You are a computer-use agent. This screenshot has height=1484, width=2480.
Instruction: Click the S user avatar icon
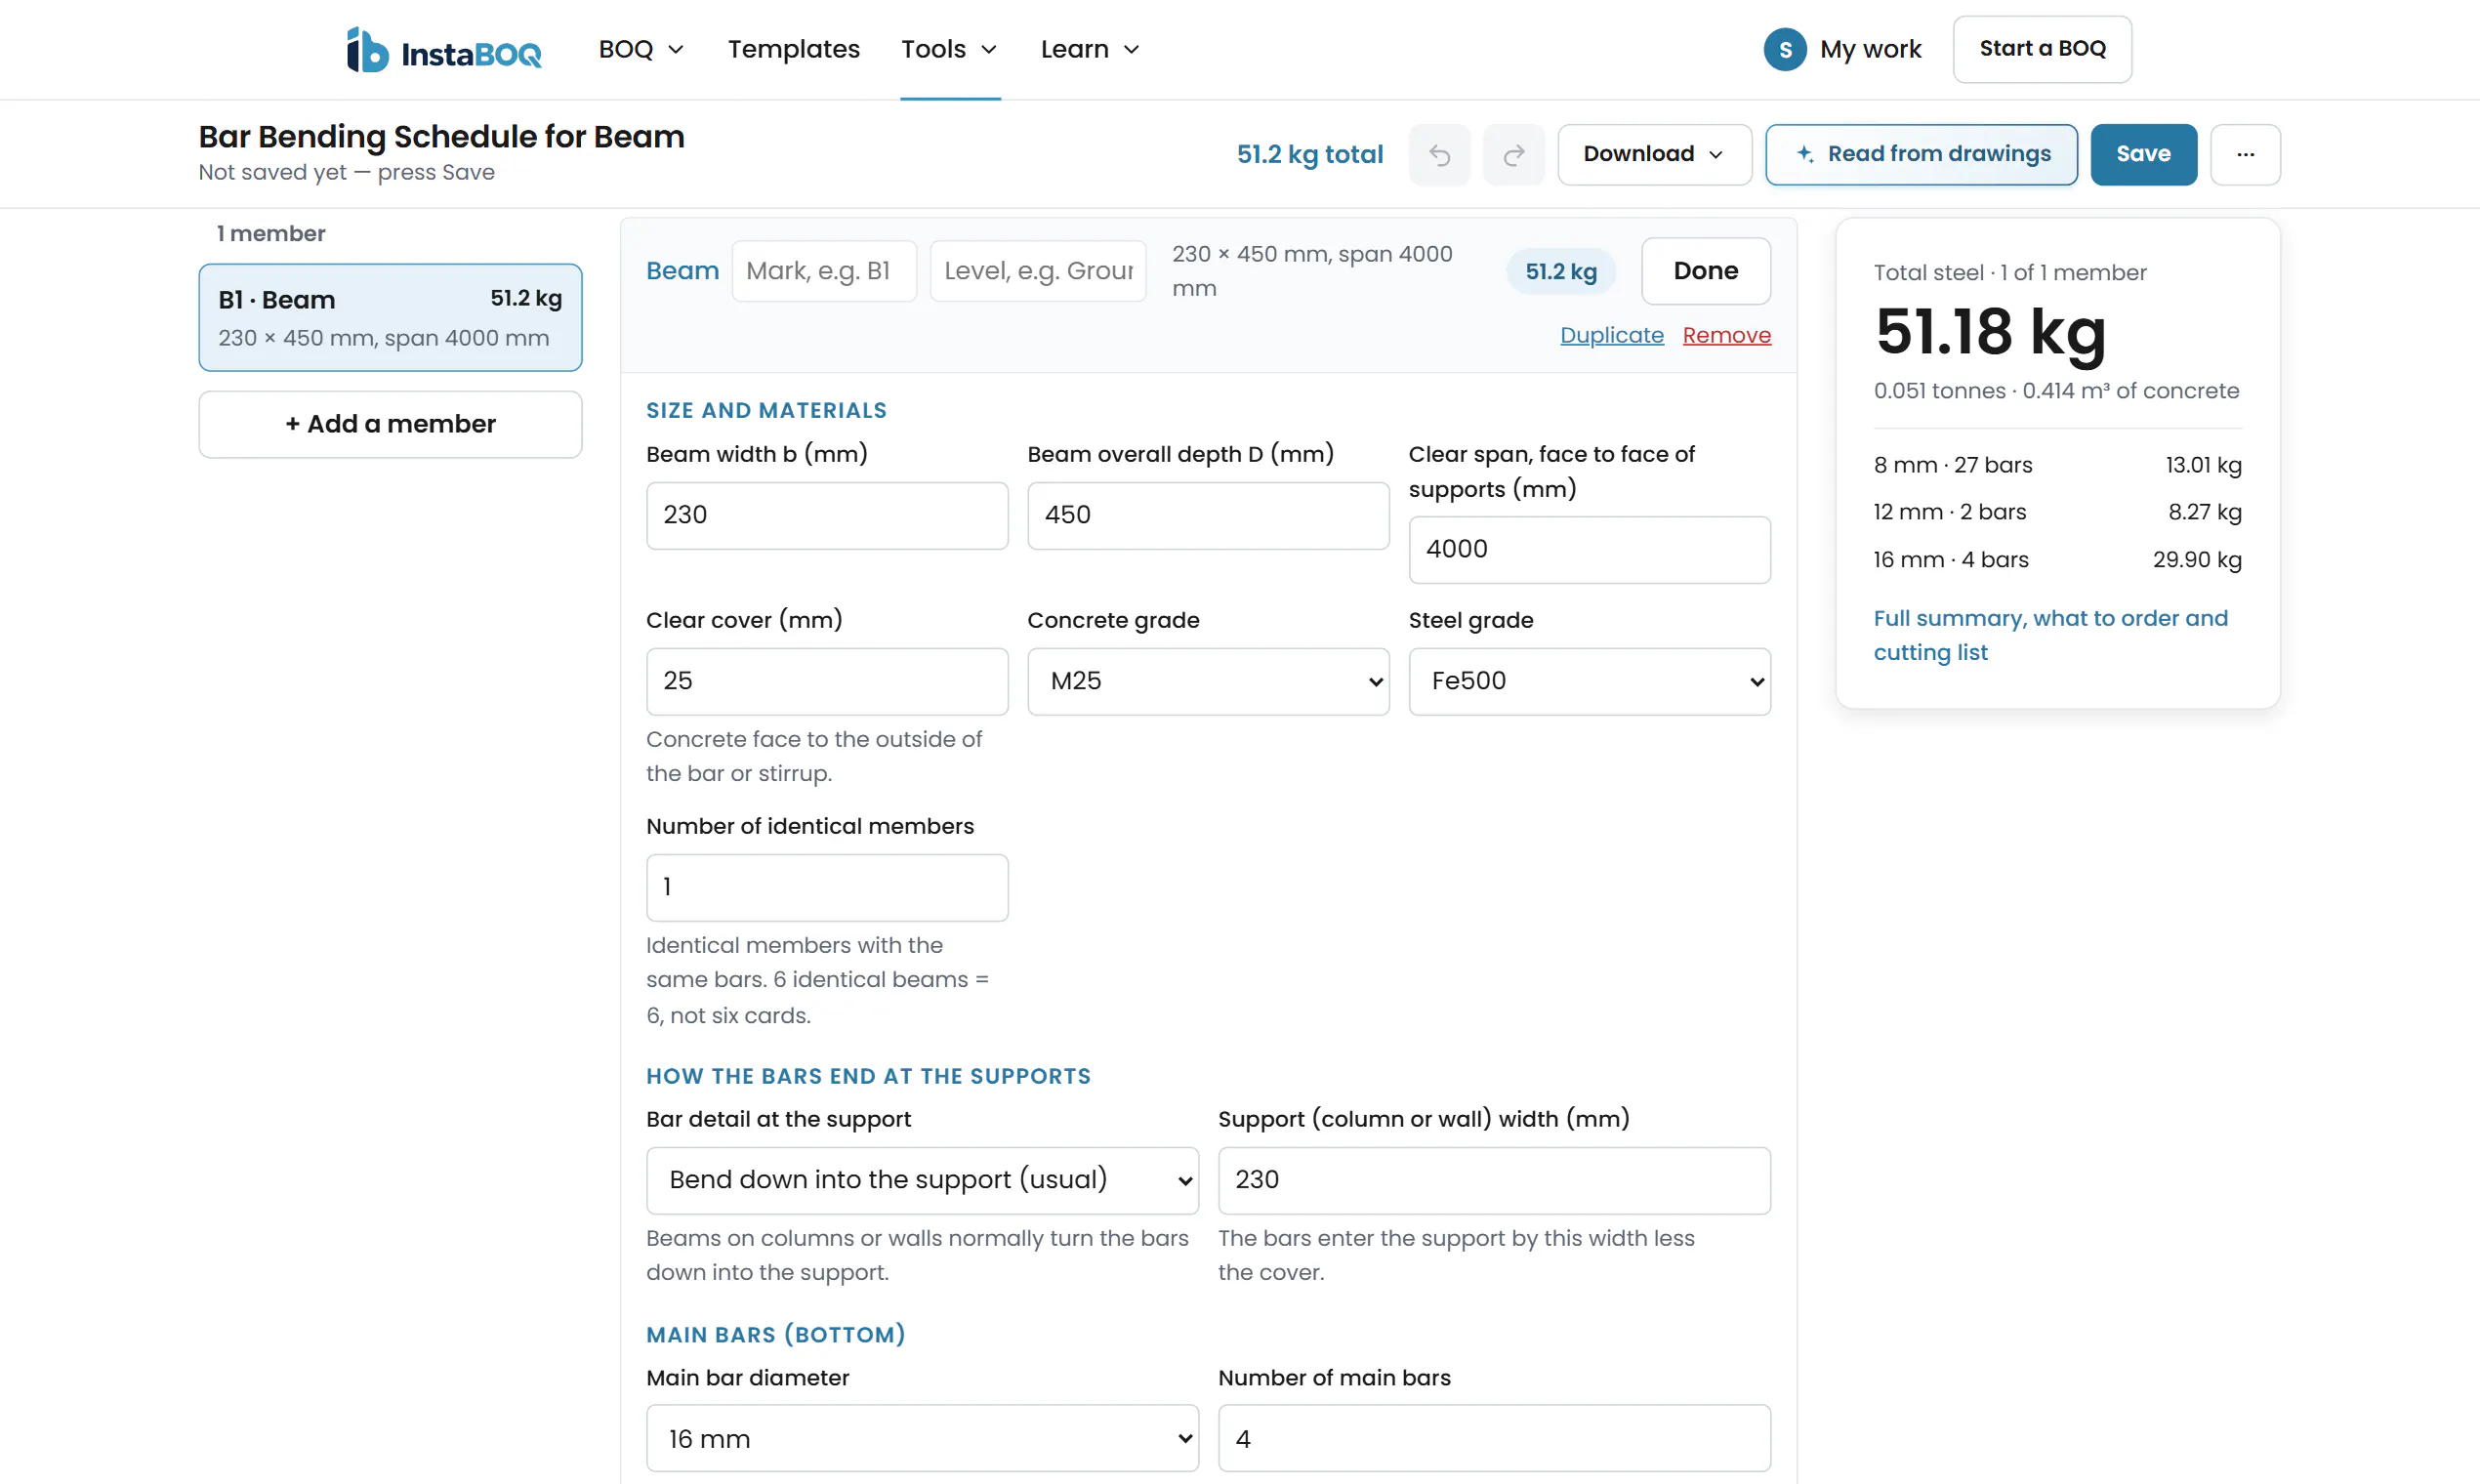(x=1785, y=49)
